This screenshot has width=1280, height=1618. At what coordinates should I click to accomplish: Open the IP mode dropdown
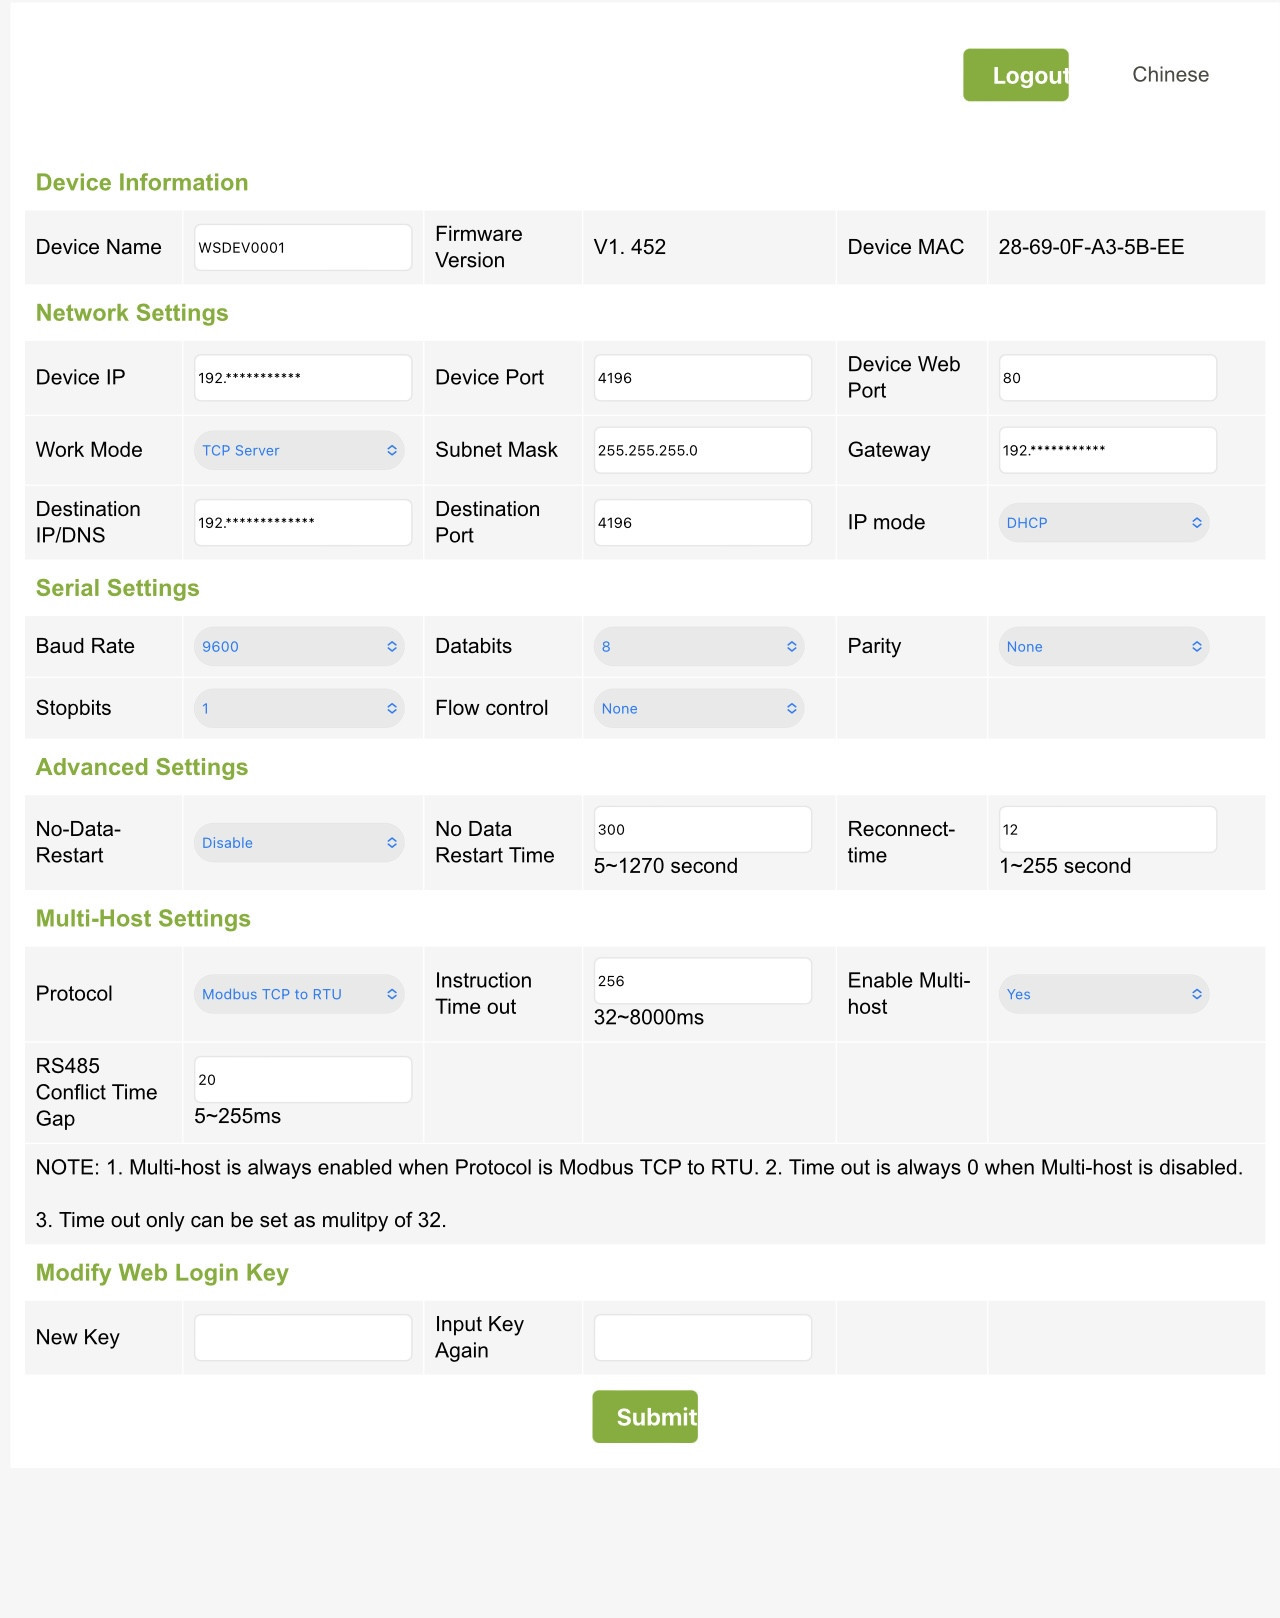pos(1103,523)
